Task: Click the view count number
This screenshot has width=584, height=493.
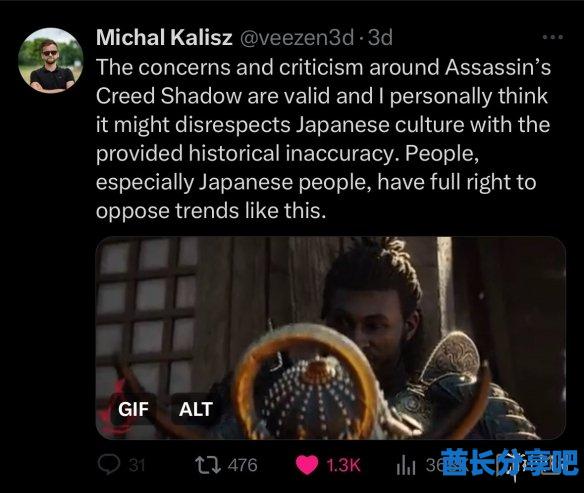Action: [x=434, y=465]
